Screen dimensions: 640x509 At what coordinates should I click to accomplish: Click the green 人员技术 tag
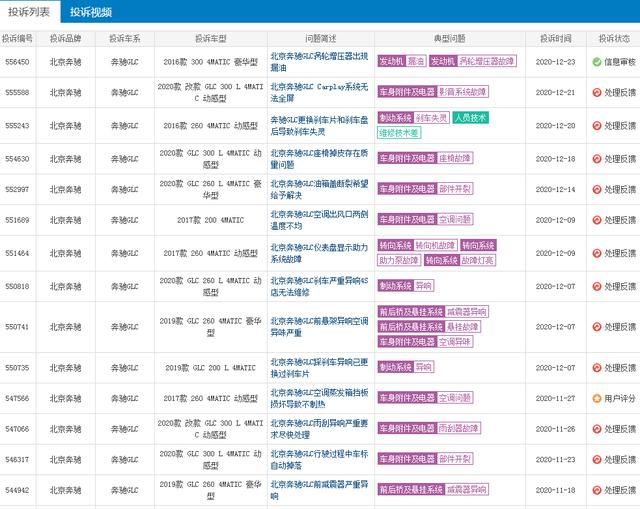[x=471, y=118]
